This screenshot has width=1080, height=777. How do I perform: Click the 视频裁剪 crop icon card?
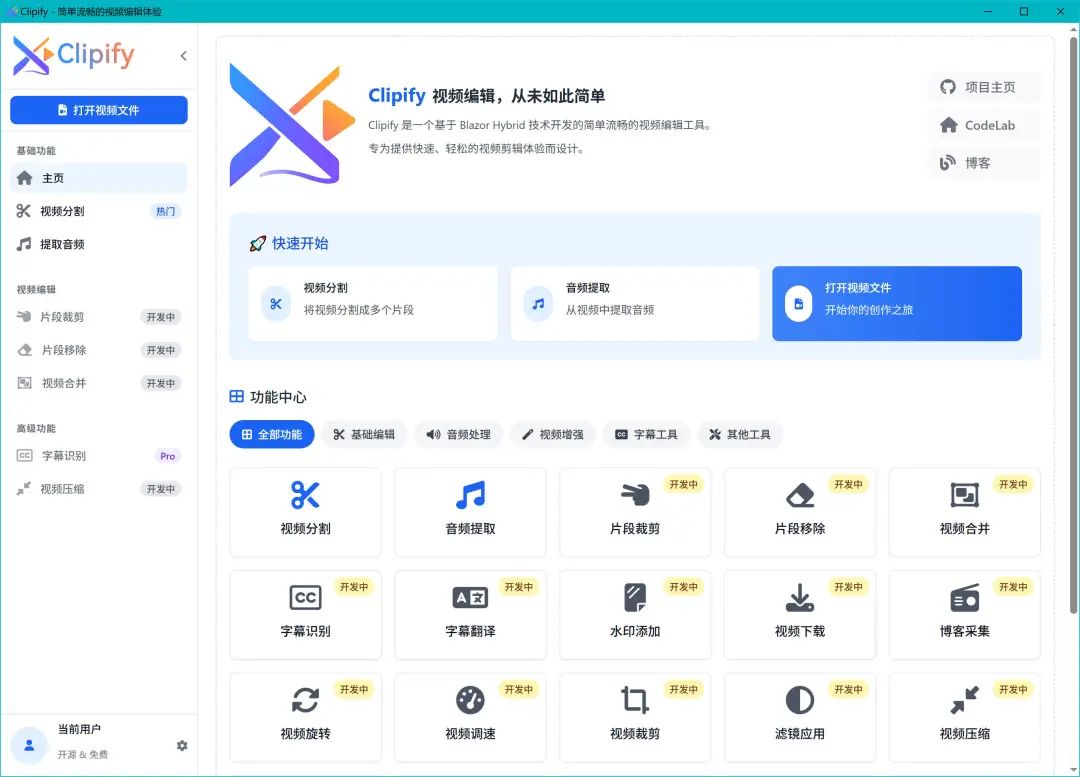[x=635, y=717]
